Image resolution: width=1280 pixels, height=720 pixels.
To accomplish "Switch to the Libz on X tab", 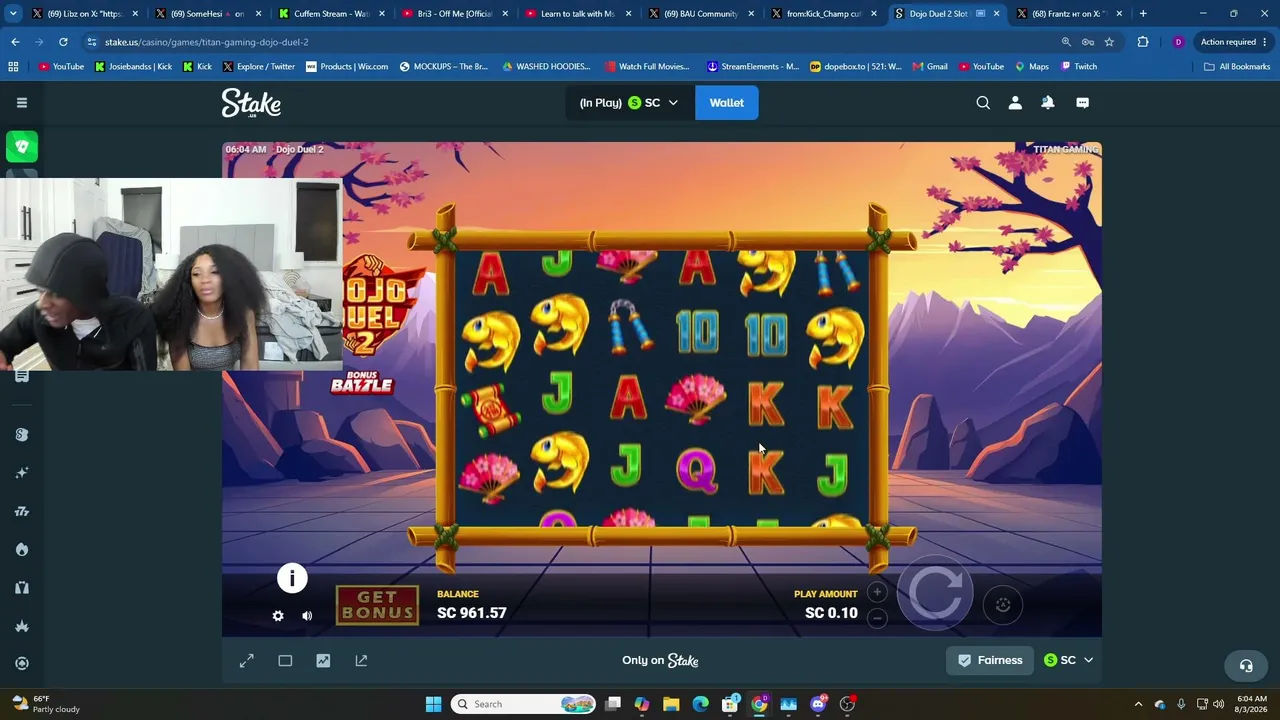I will [x=84, y=14].
